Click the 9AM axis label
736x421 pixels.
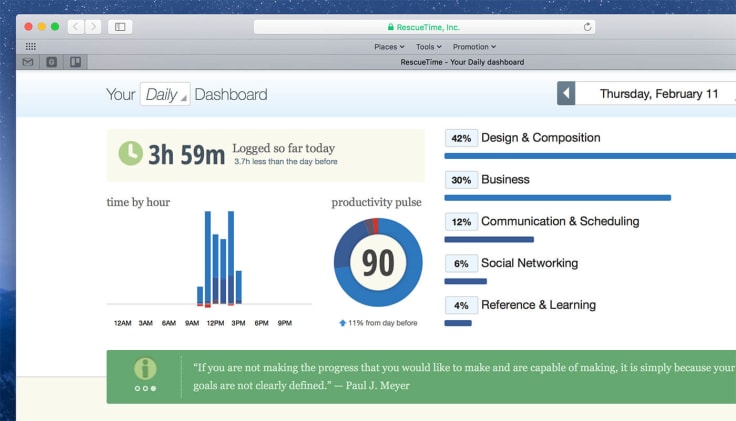point(192,323)
